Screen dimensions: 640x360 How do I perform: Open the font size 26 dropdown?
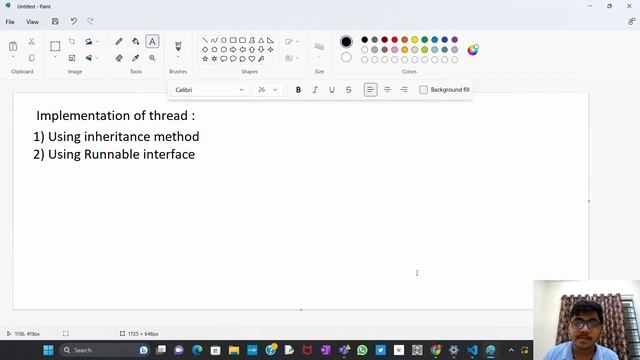point(267,90)
